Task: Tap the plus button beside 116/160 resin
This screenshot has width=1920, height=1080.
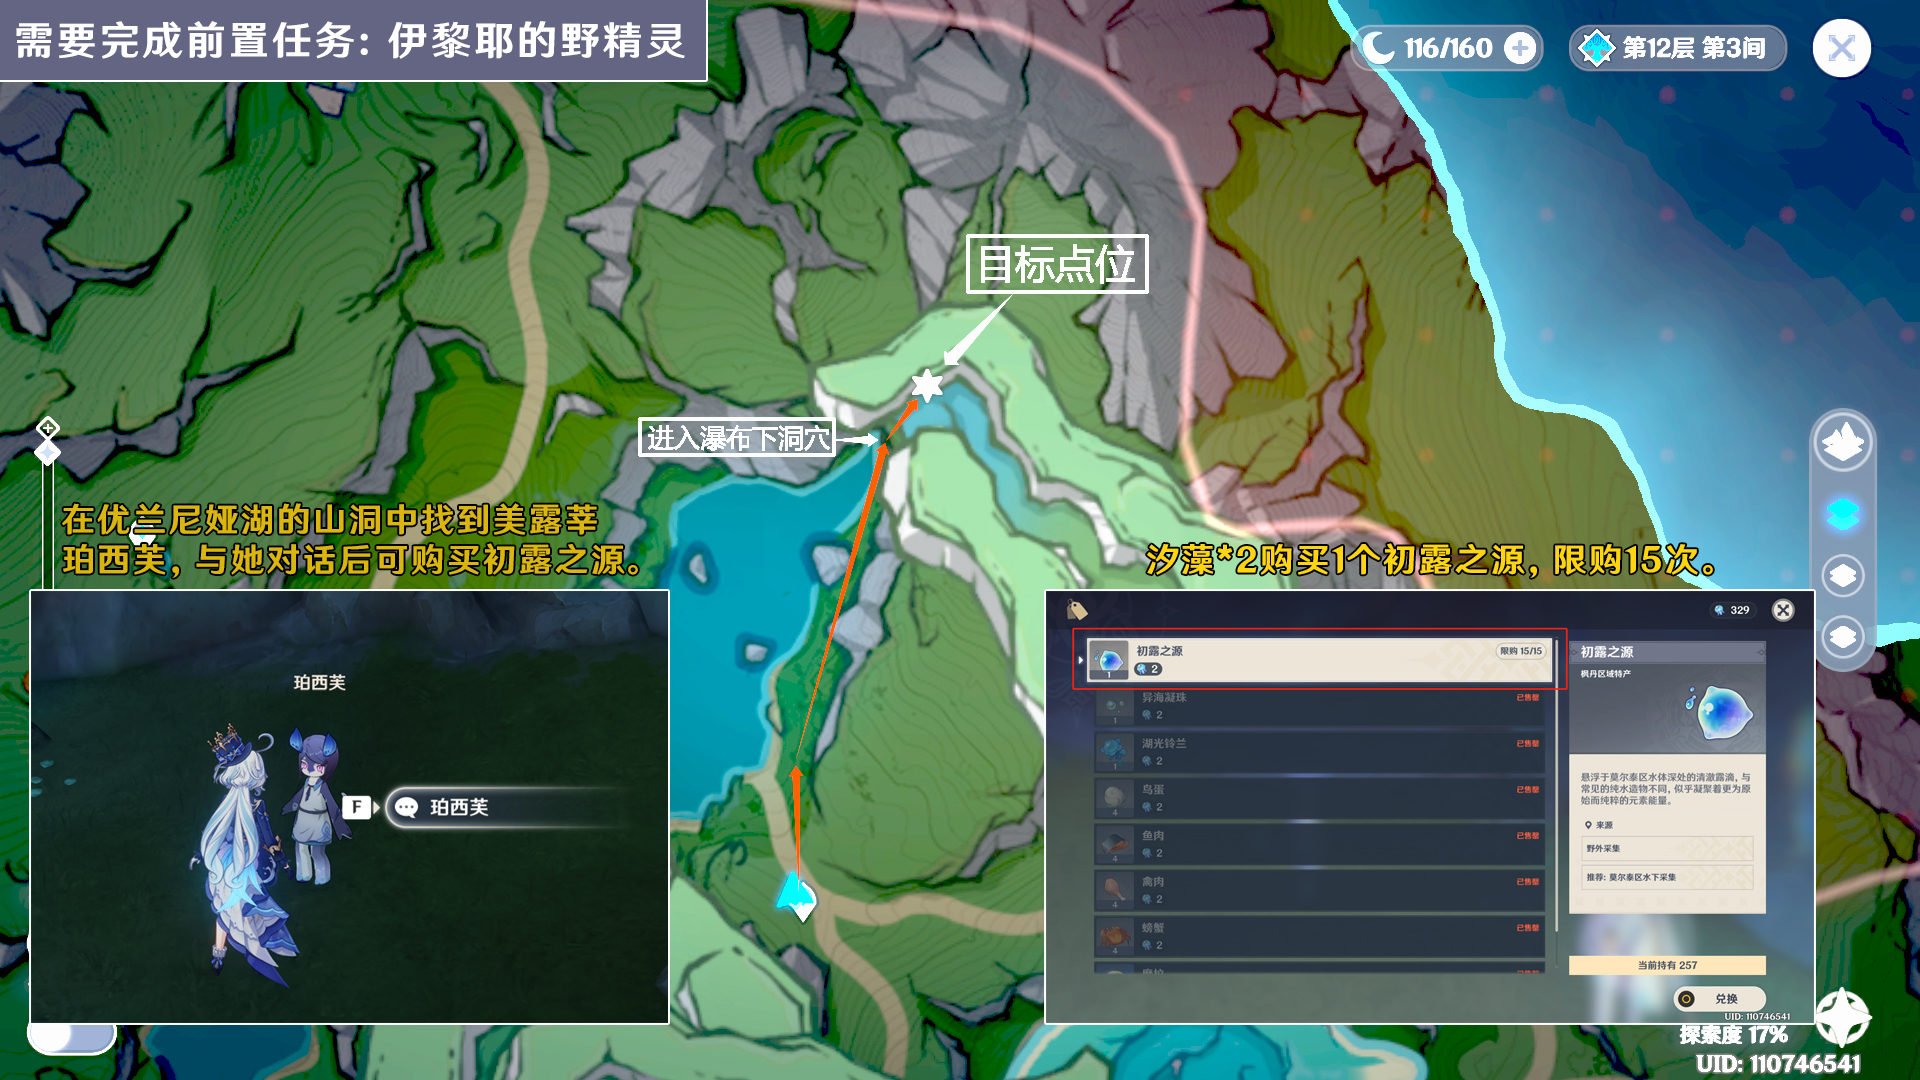Action: [1520, 48]
